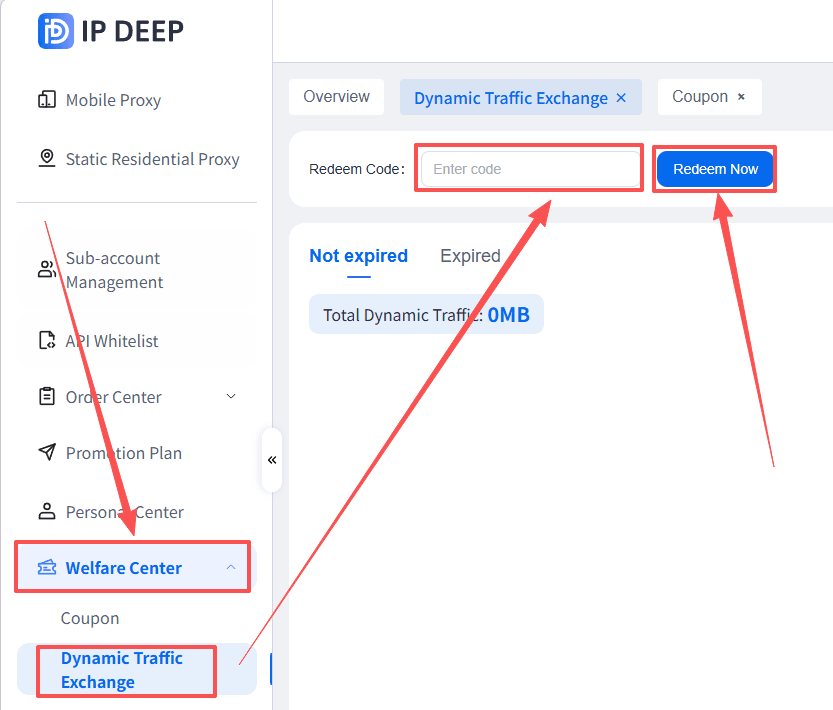Screen dimensions: 833x710
Task: Click the Welfare Center ticket icon
Action: click(x=47, y=568)
